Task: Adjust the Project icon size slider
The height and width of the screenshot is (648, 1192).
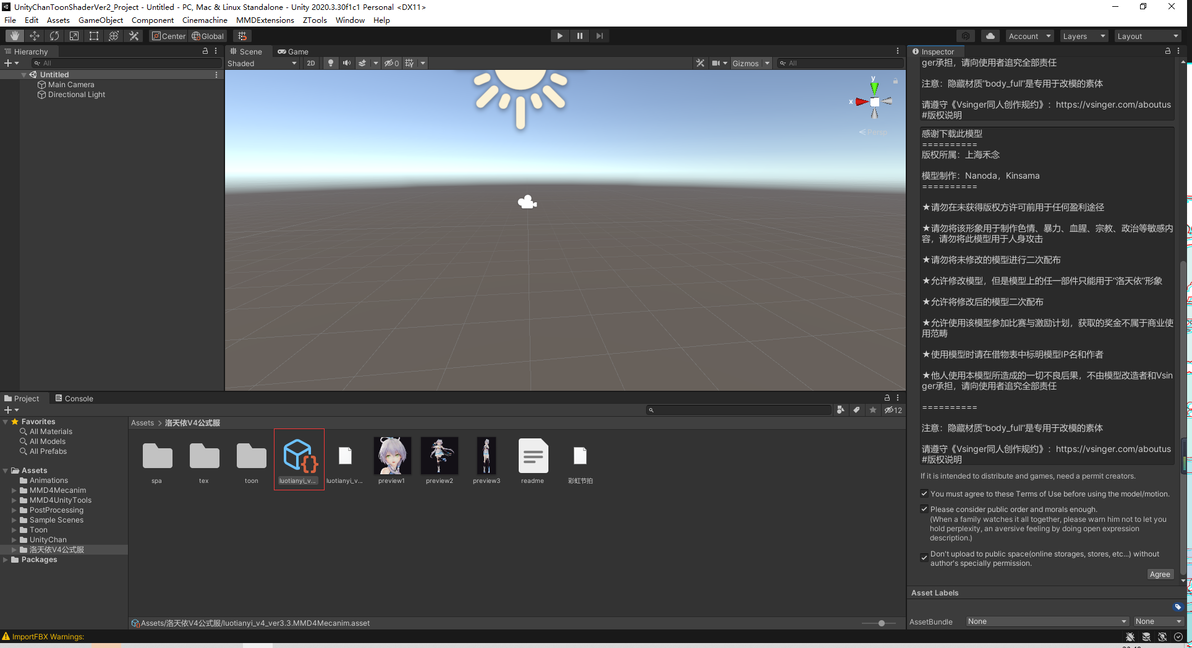Action: (x=880, y=623)
